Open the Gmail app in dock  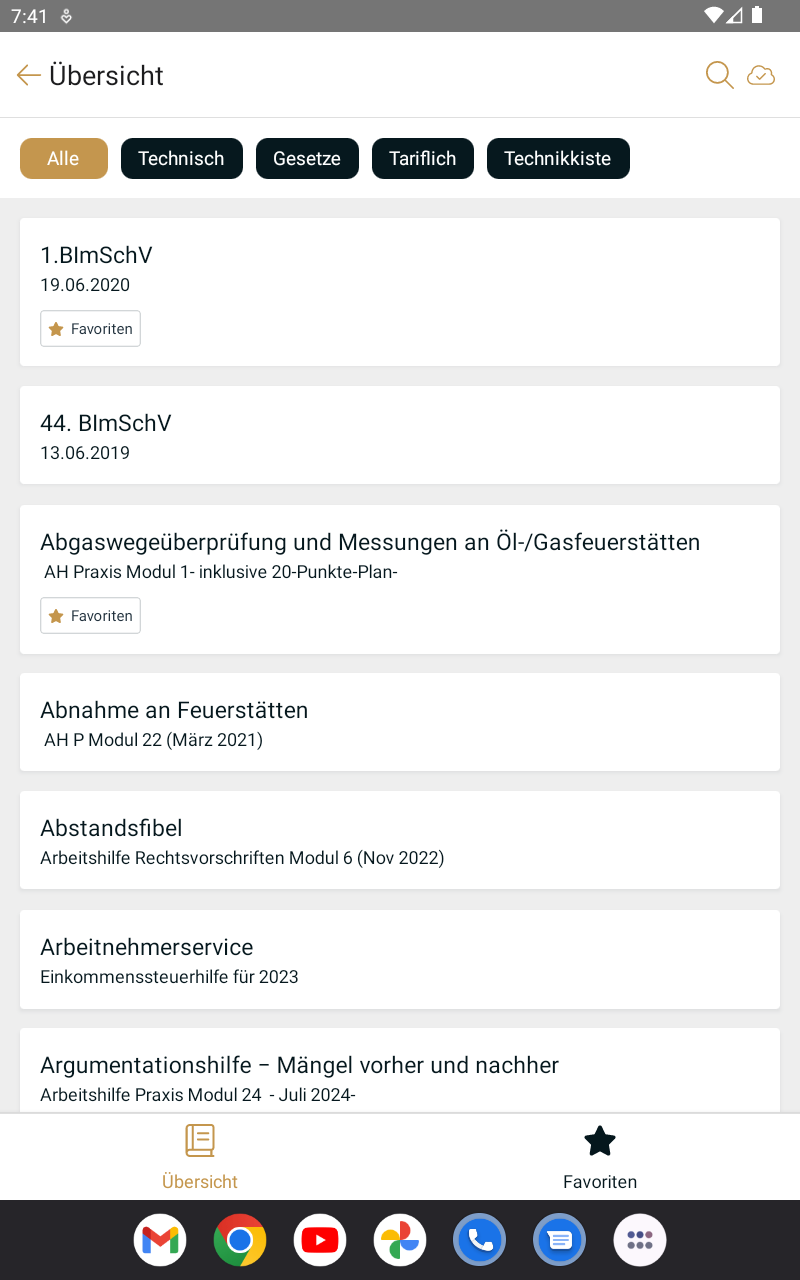(x=160, y=1240)
